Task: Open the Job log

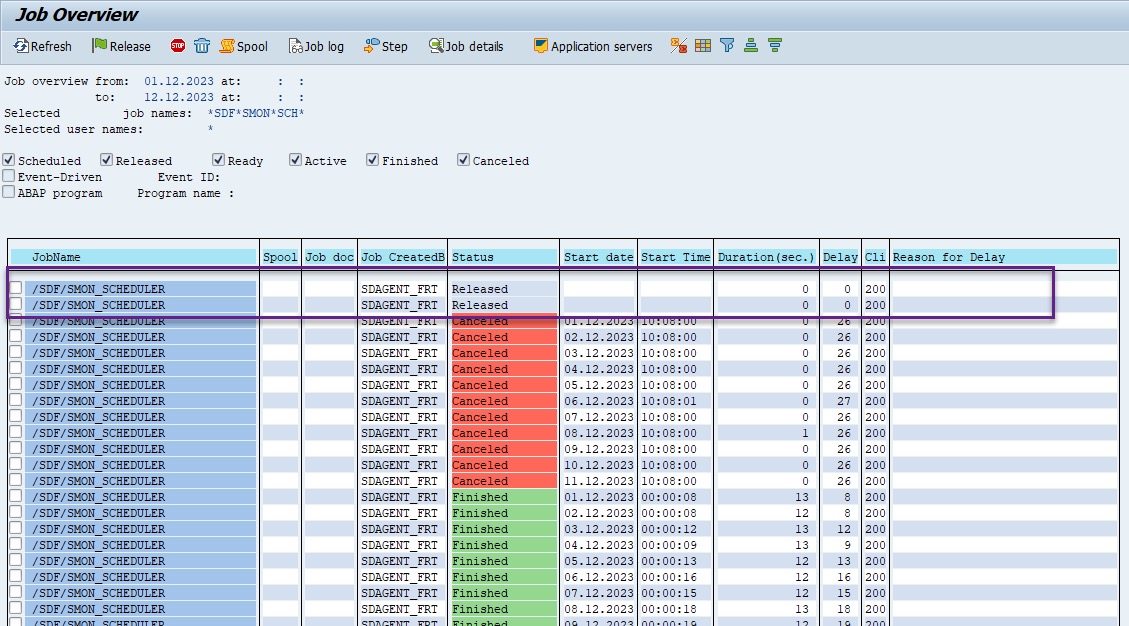Action: 316,46
